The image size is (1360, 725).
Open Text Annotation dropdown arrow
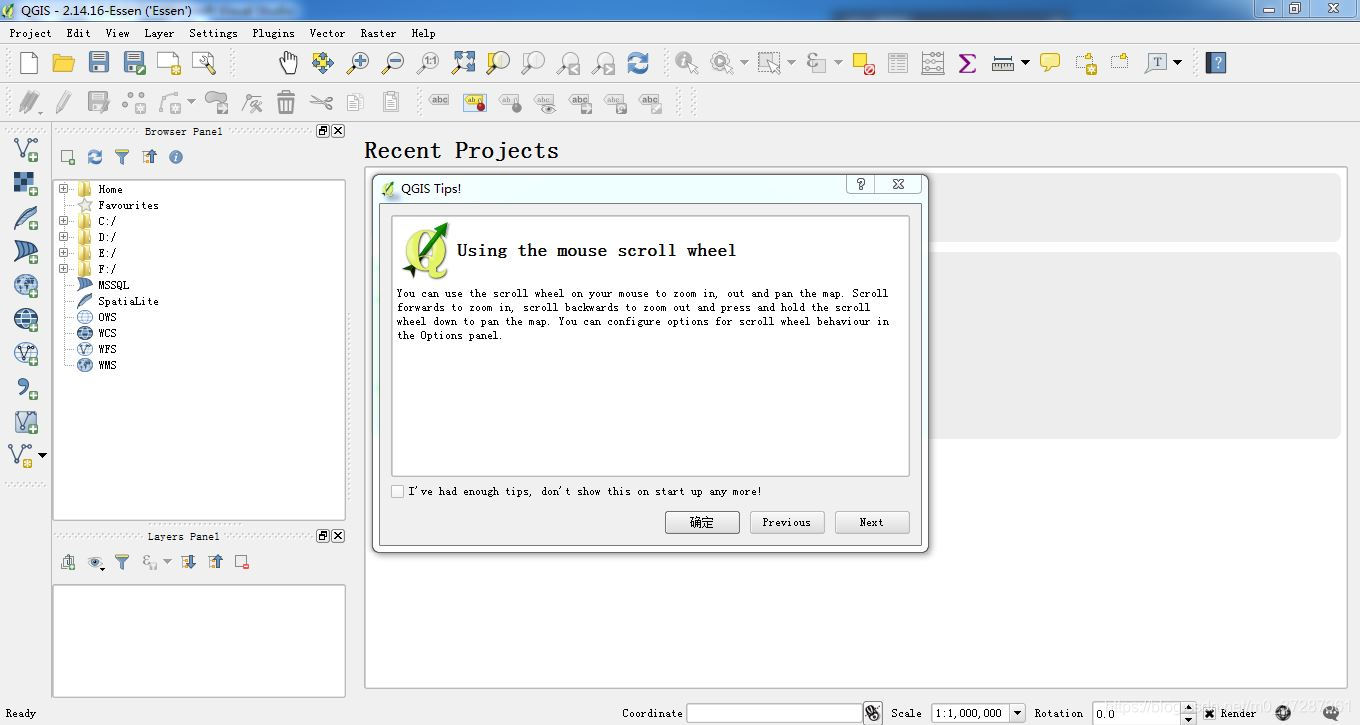(1177, 63)
